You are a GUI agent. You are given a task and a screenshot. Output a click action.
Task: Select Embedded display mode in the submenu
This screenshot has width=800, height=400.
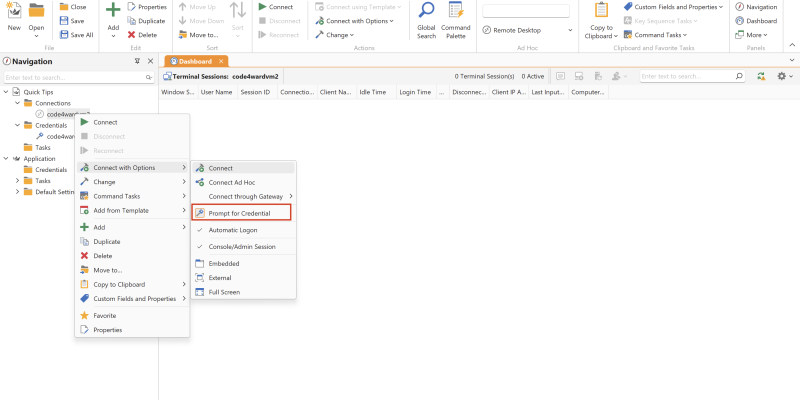[223, 263]
